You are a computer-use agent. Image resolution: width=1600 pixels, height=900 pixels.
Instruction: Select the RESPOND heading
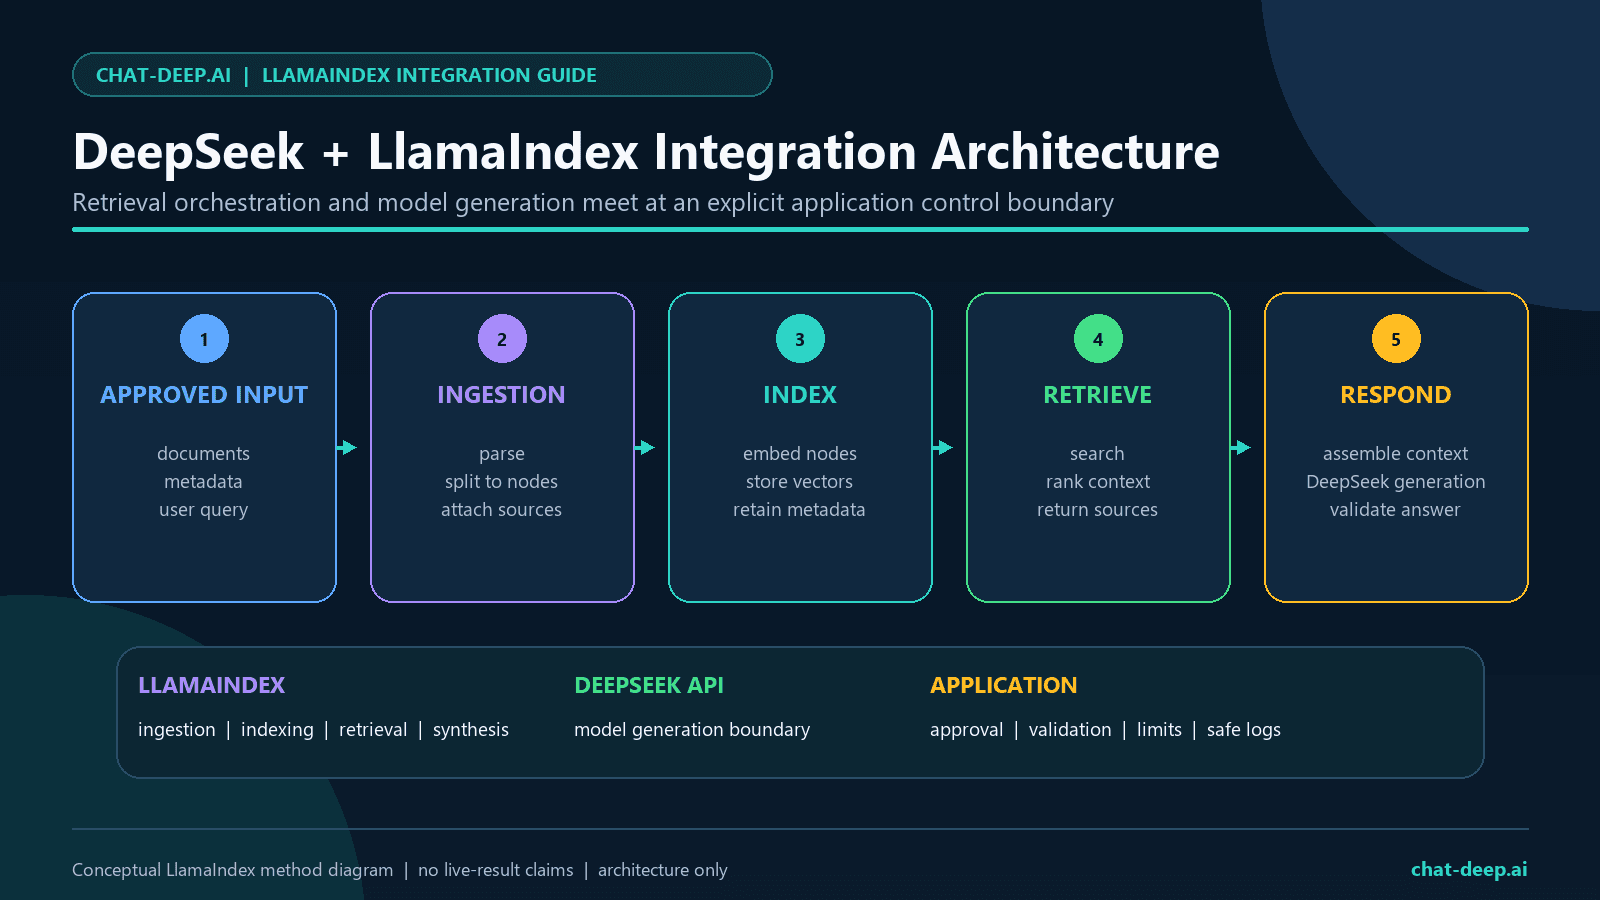tap(1396, 395)
